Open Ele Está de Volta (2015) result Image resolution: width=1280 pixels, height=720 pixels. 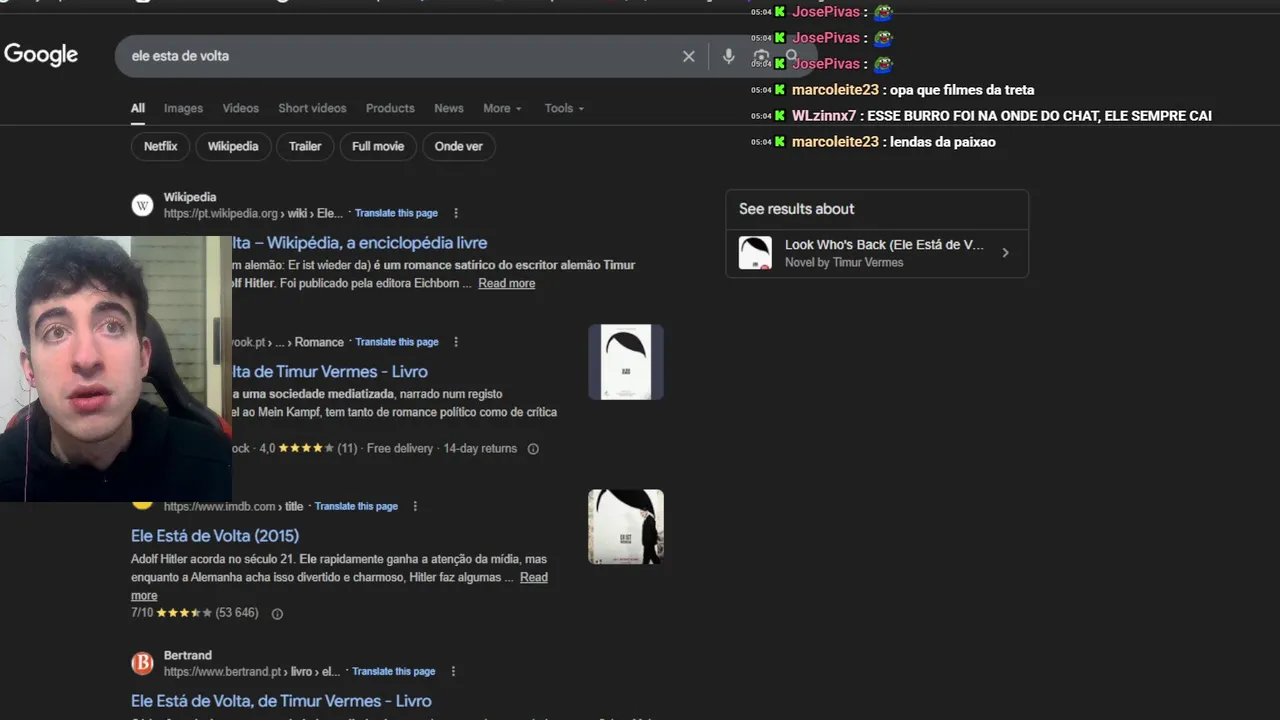(x=215, y=536)
